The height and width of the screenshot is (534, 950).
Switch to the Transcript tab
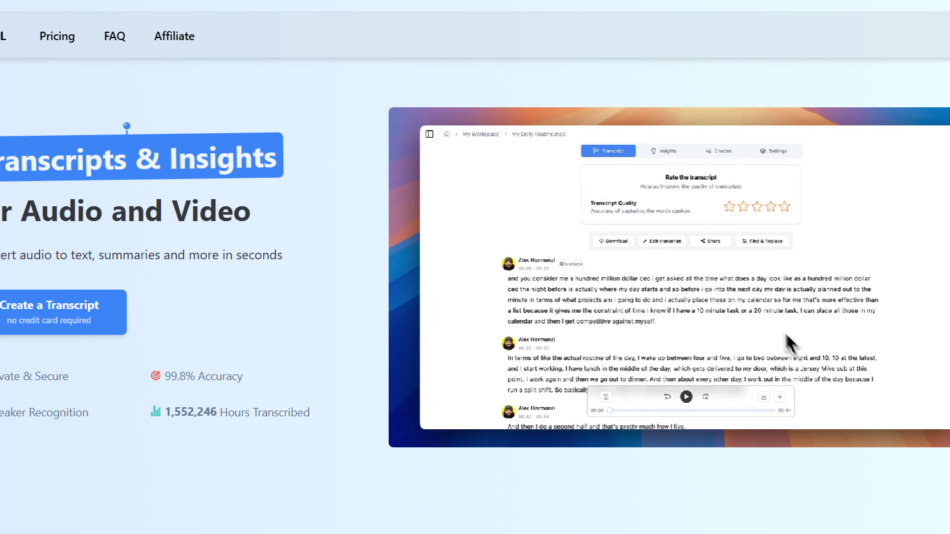point(608,151)
